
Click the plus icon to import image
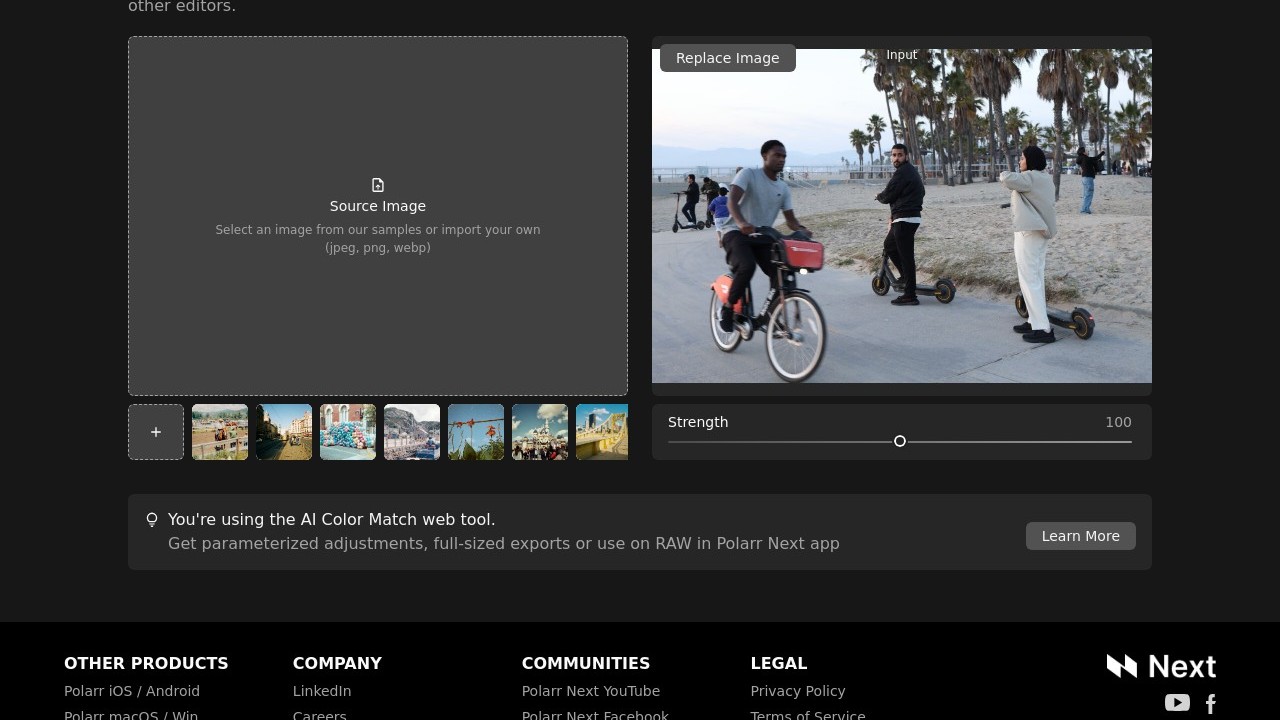[156, 432]
